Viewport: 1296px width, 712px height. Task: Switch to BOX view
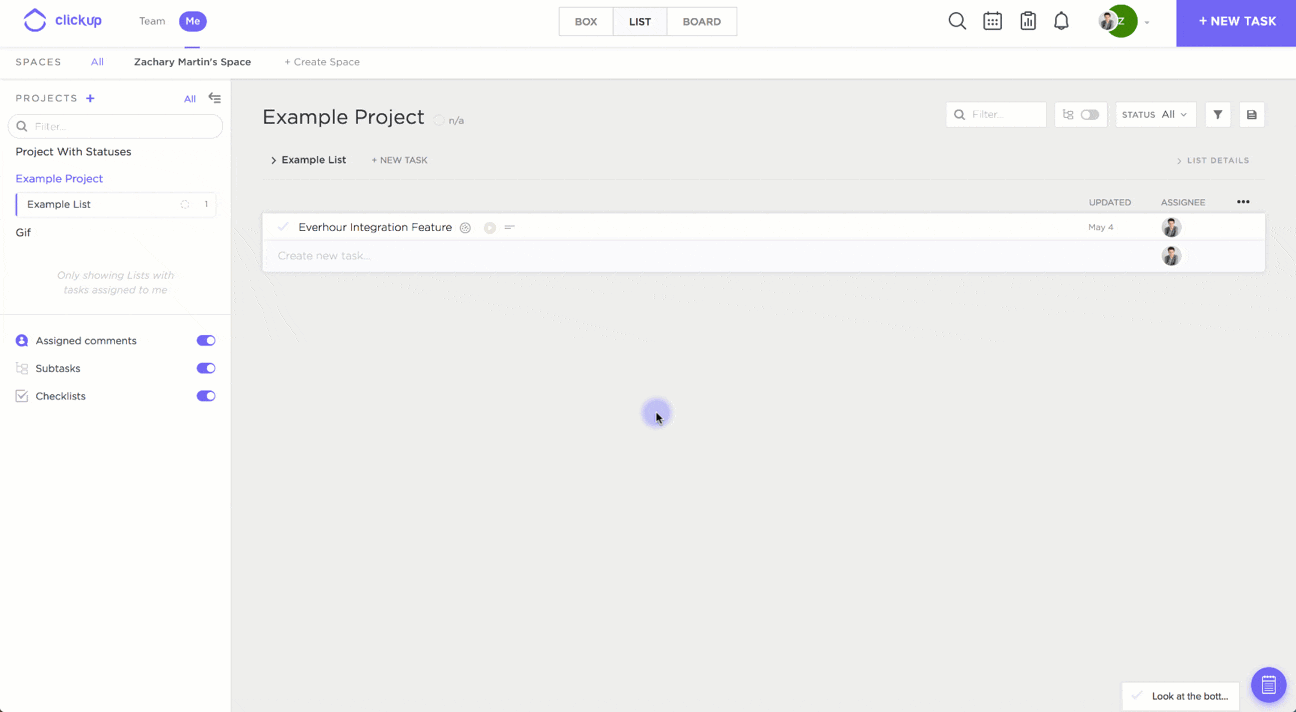[586, 22]
